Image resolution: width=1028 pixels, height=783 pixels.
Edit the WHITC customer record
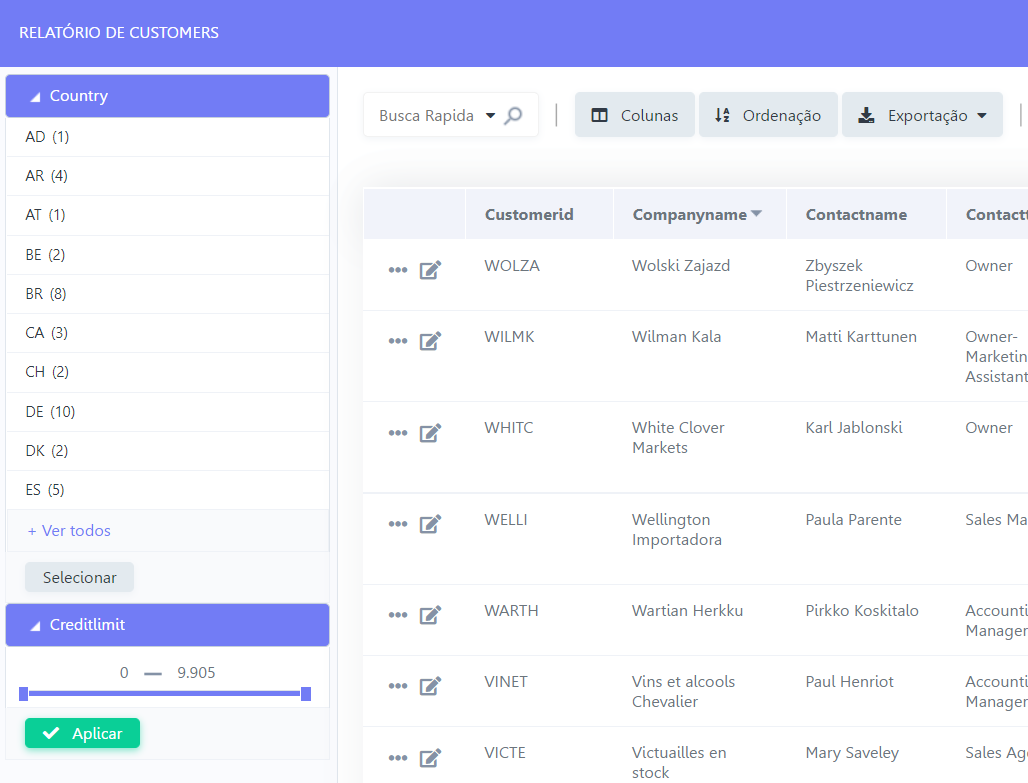coord(430,432)
